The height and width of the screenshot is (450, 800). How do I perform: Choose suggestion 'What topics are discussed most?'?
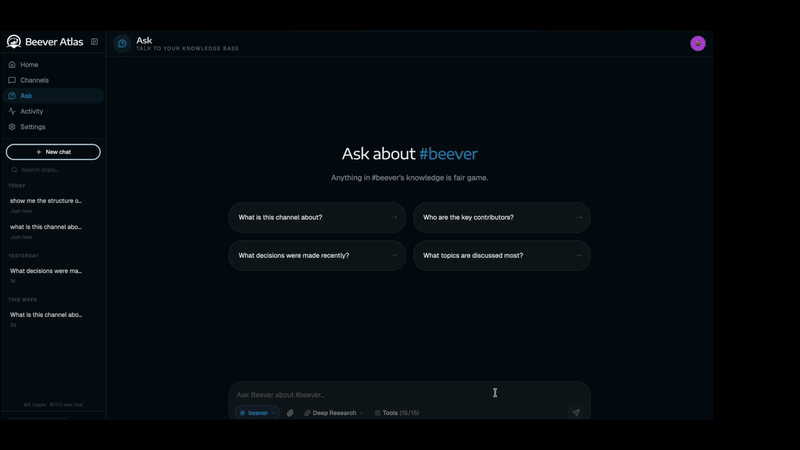tap(502, 256)
